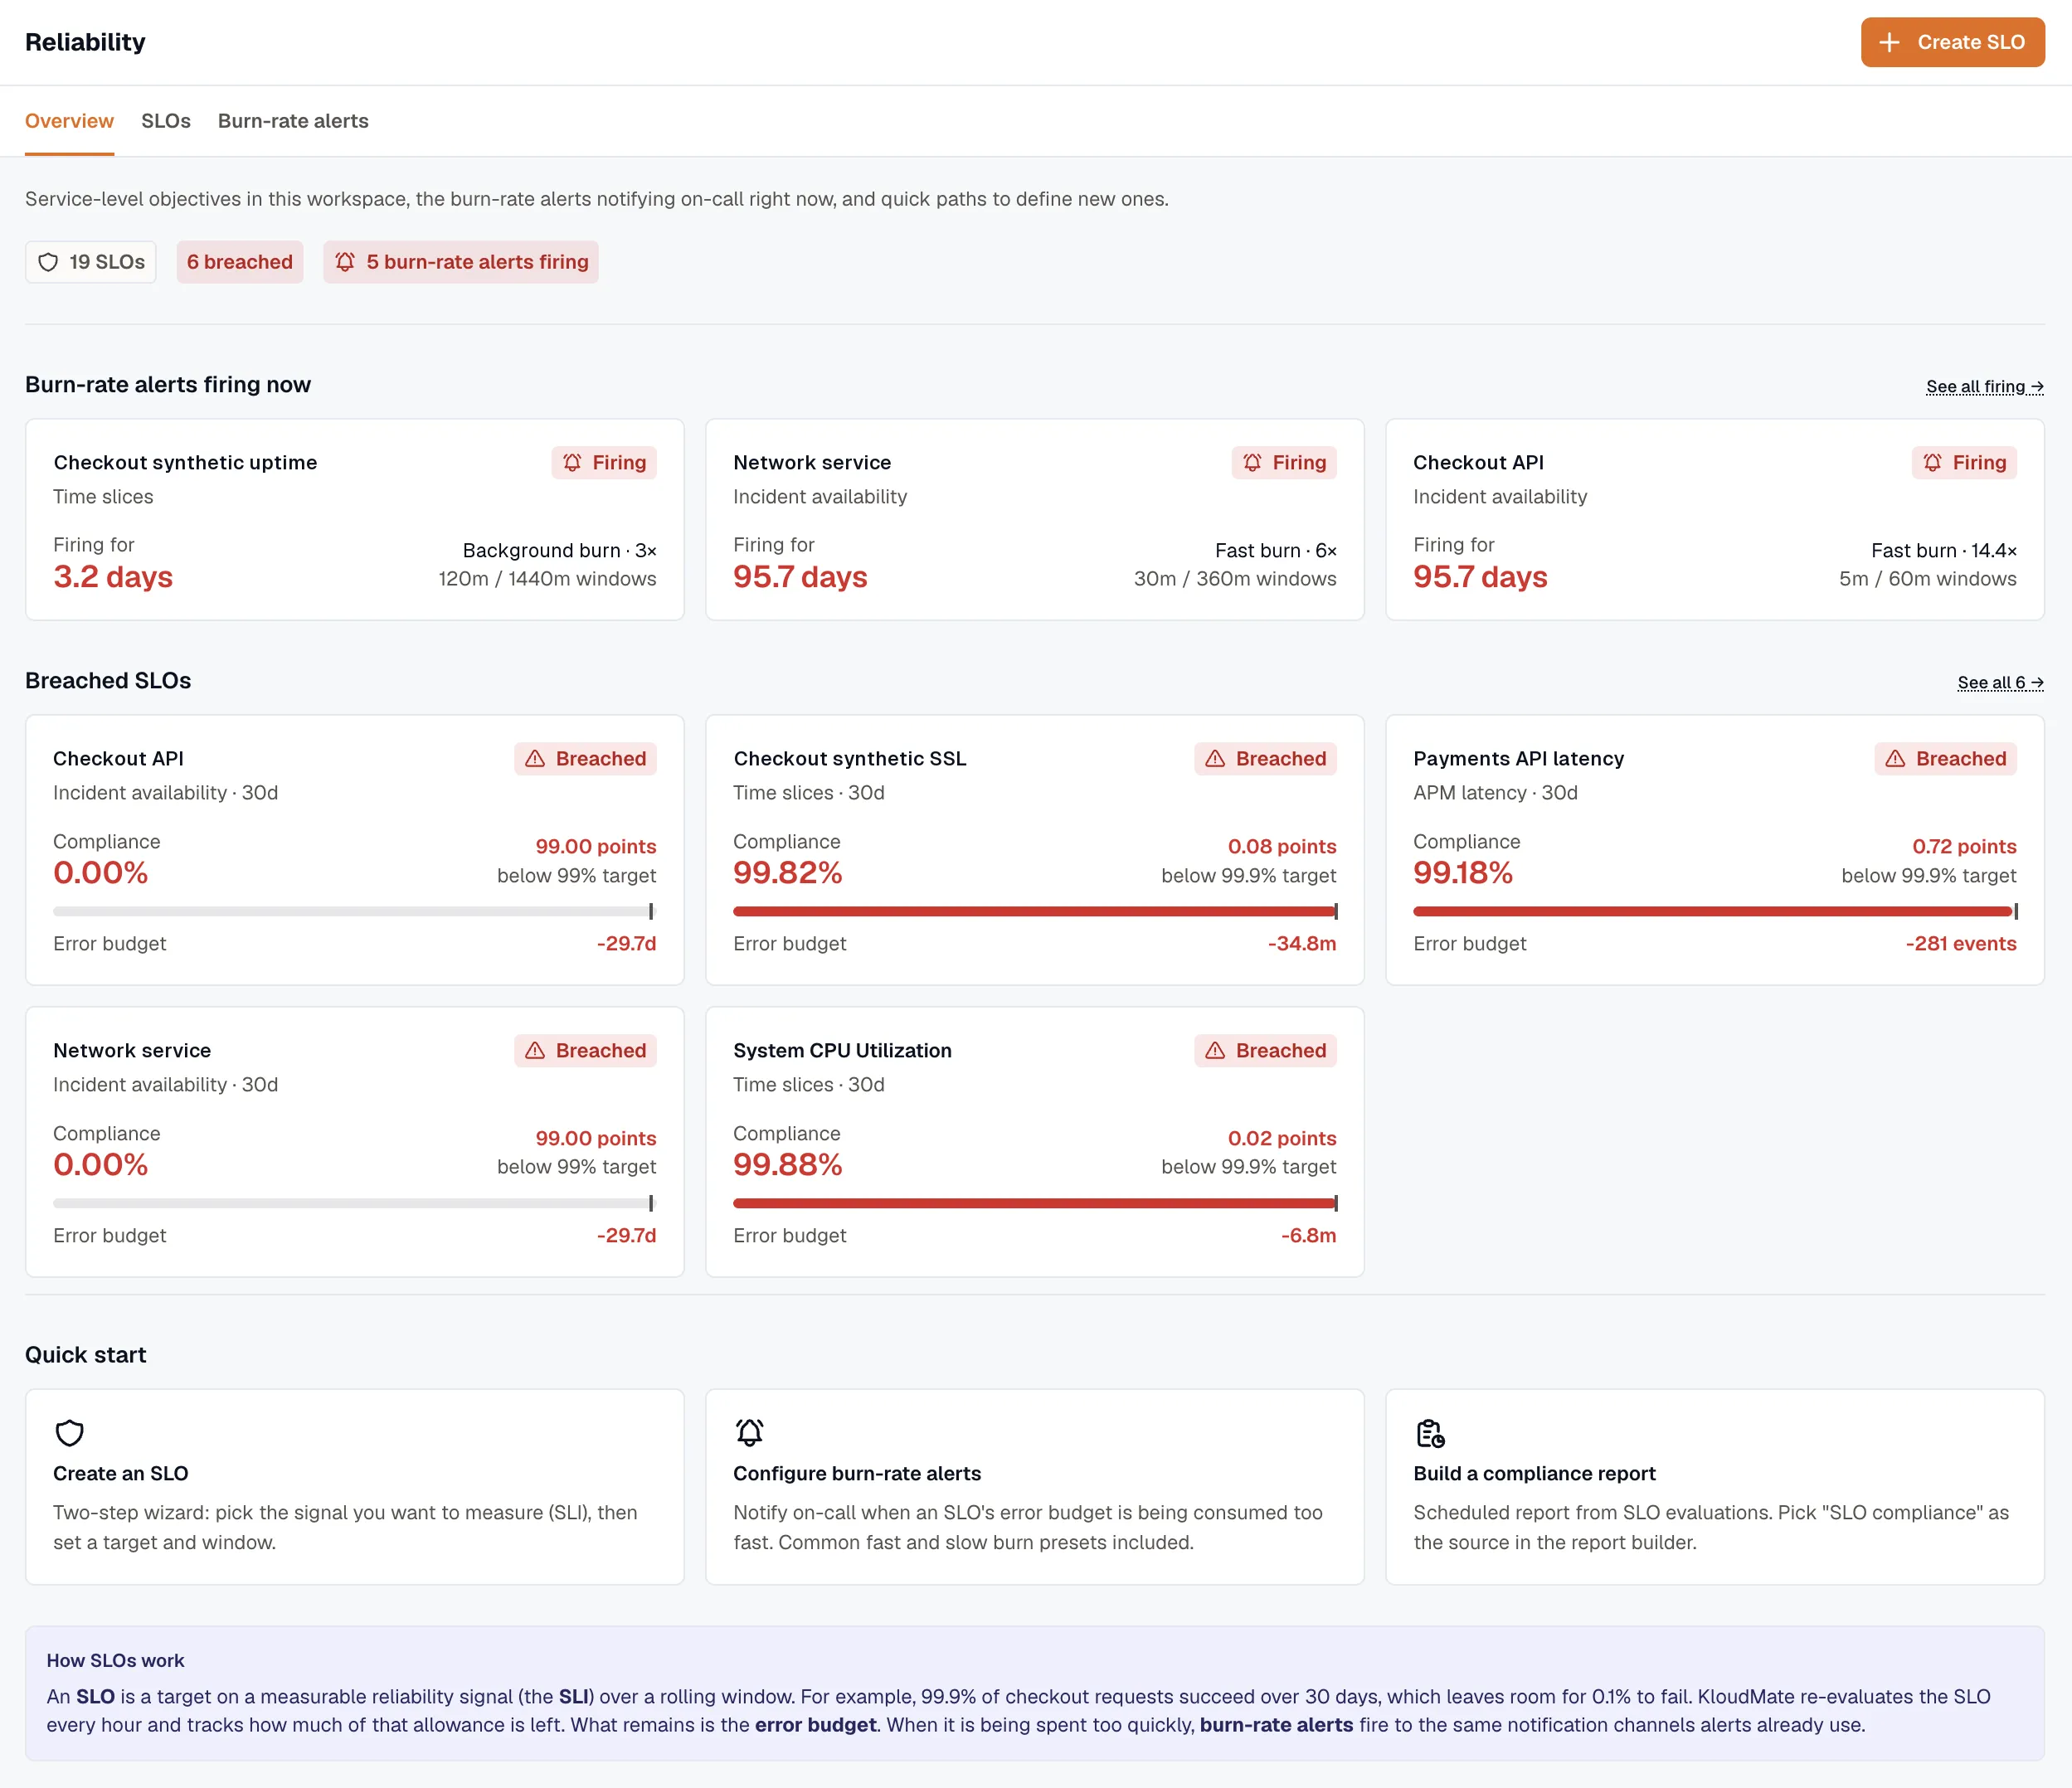
Task: Click the Create SLO button
Action: pyautogui.click(x=1952, y=42)
